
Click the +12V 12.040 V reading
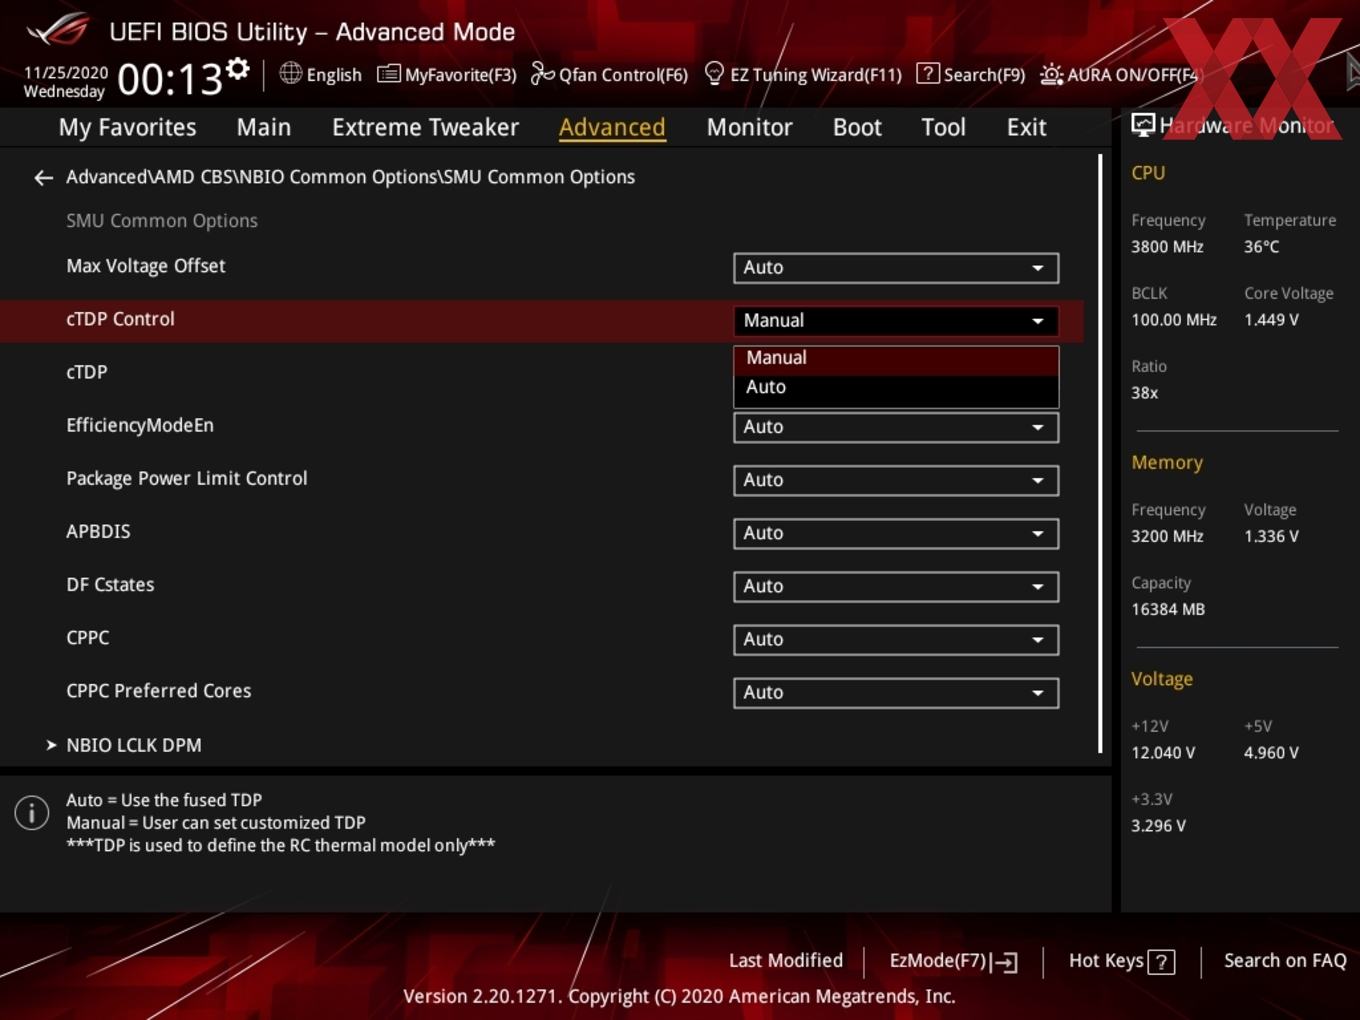click(x=1163, y=753)
